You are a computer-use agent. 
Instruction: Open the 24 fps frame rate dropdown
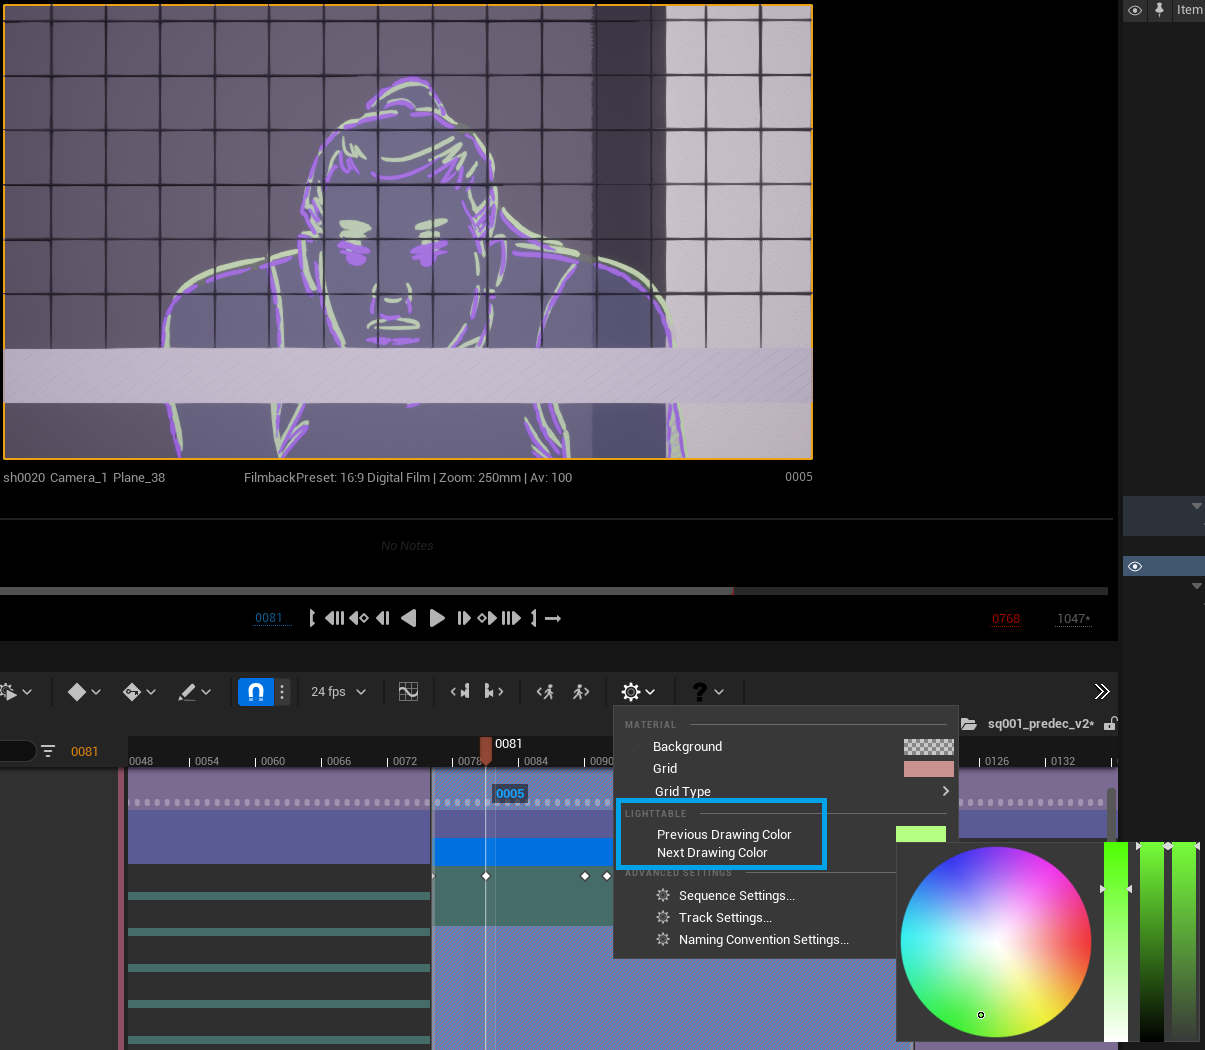click(x=338, y=691)
